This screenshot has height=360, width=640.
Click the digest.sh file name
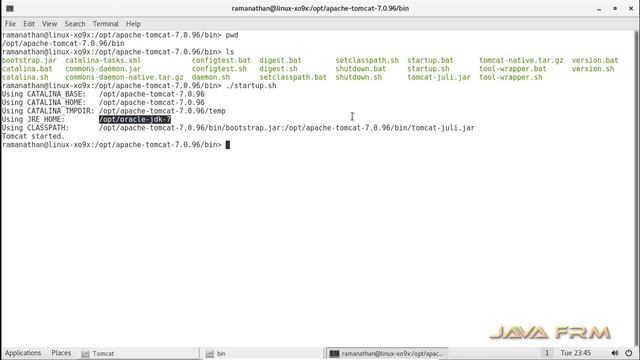click(278, 69)
